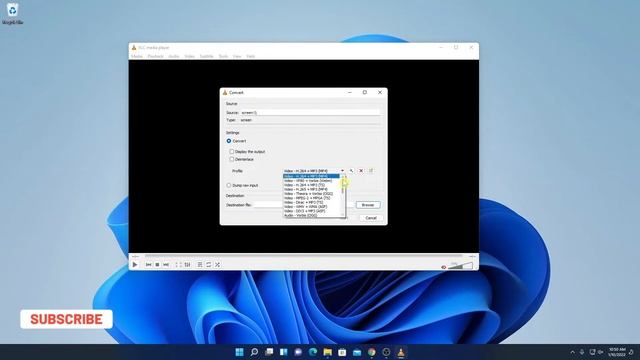Delete selected profile with red X icon
Viewport: 640px width, 360px height.
coord(361,171)
